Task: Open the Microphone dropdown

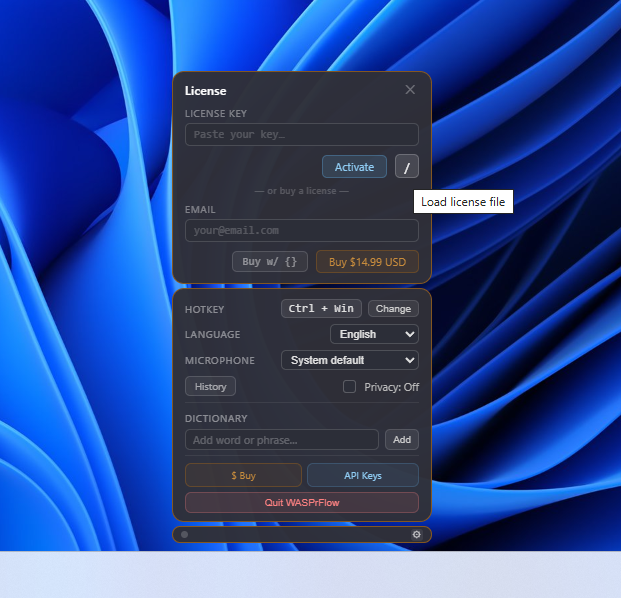Action: pos(350,360)
